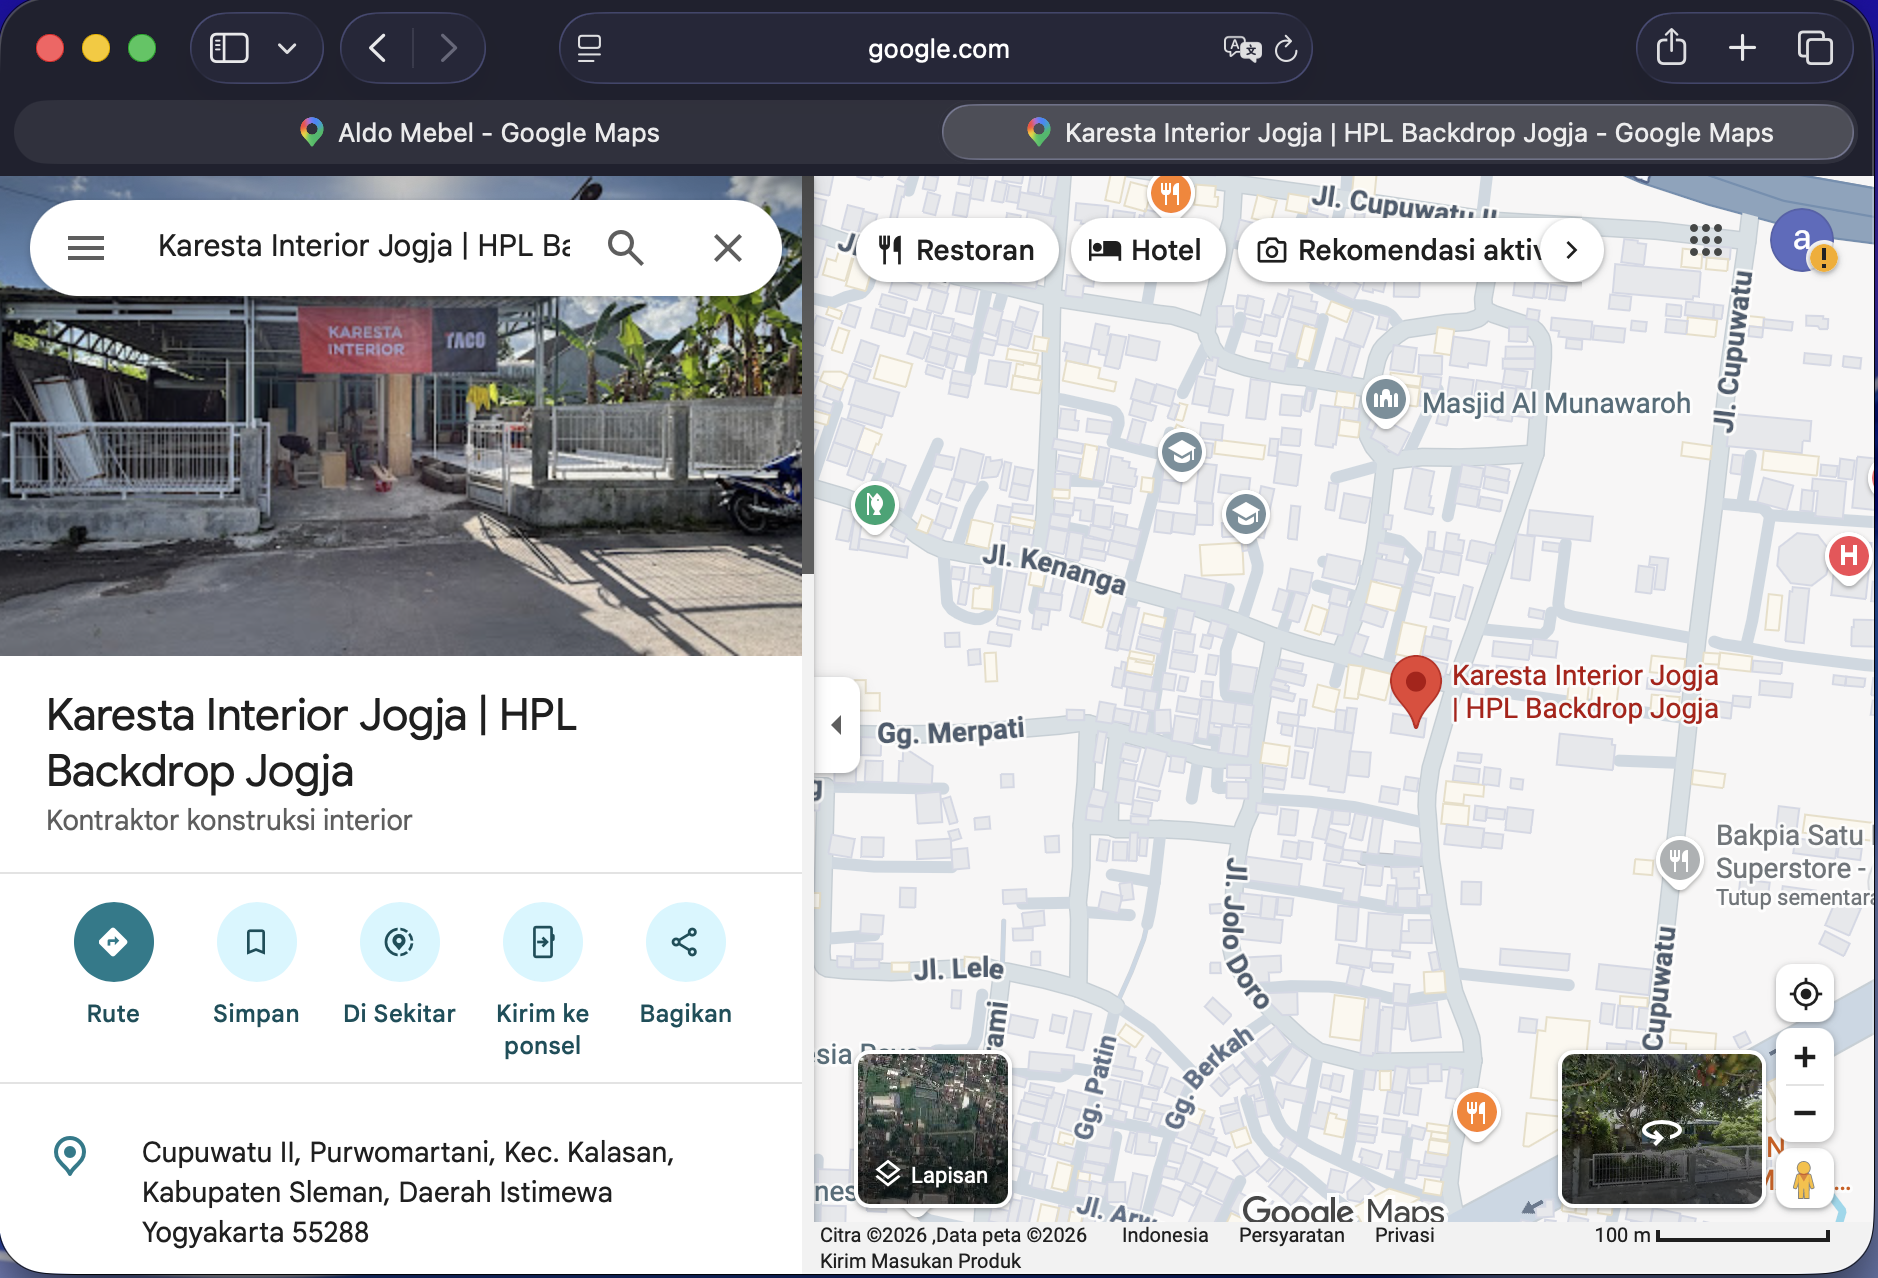Open the Indonesia region link
Screen dimensions: 1878x1278
1165,1235
